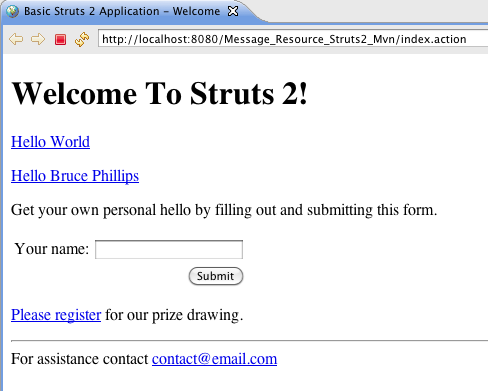Screen dimensions: 488x391
Task: Stop page loading with red square icon
Action: pos(60,40)
